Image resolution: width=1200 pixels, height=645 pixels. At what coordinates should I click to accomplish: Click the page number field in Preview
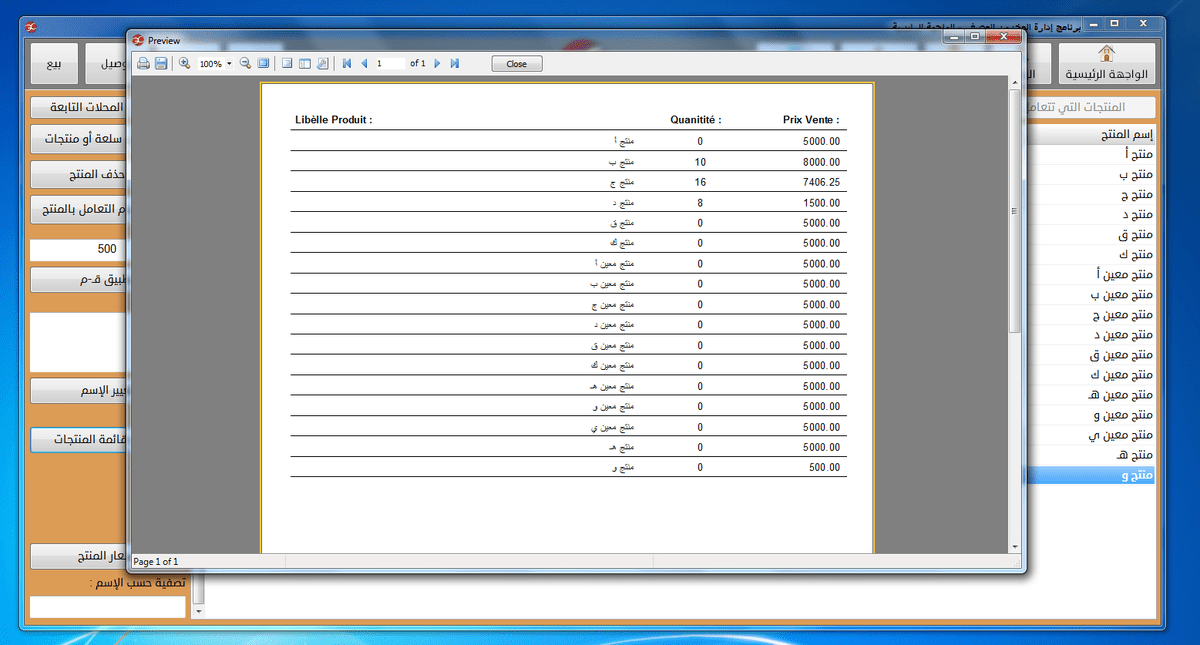[x=390, y=63]
